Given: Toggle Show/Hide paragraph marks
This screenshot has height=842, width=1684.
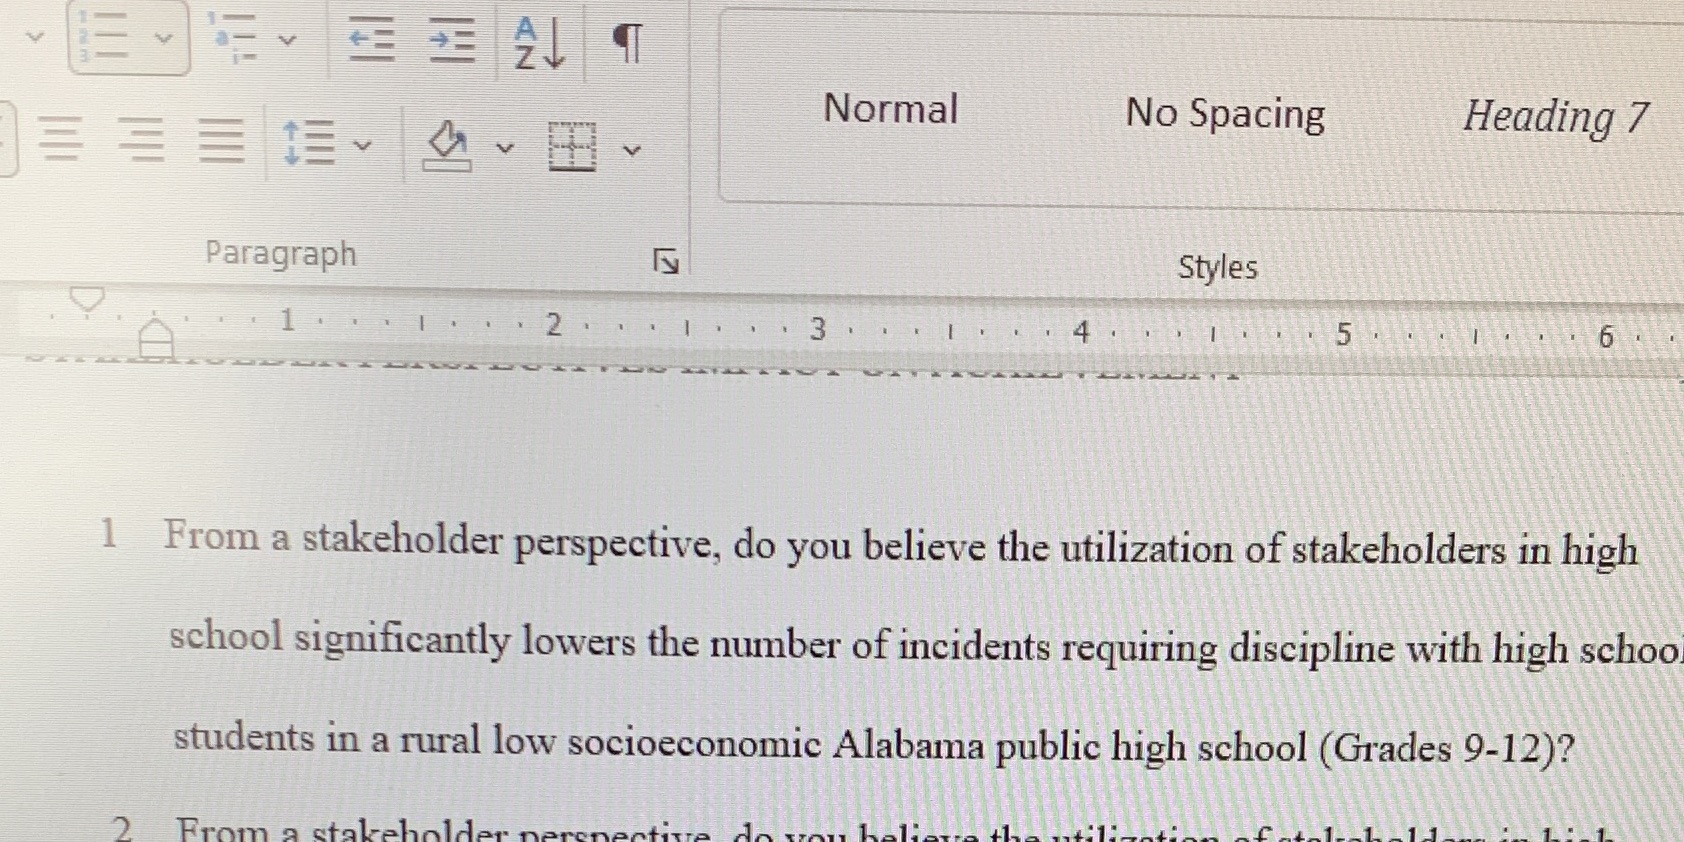Looking at the screenshot, I should [628, 43].
